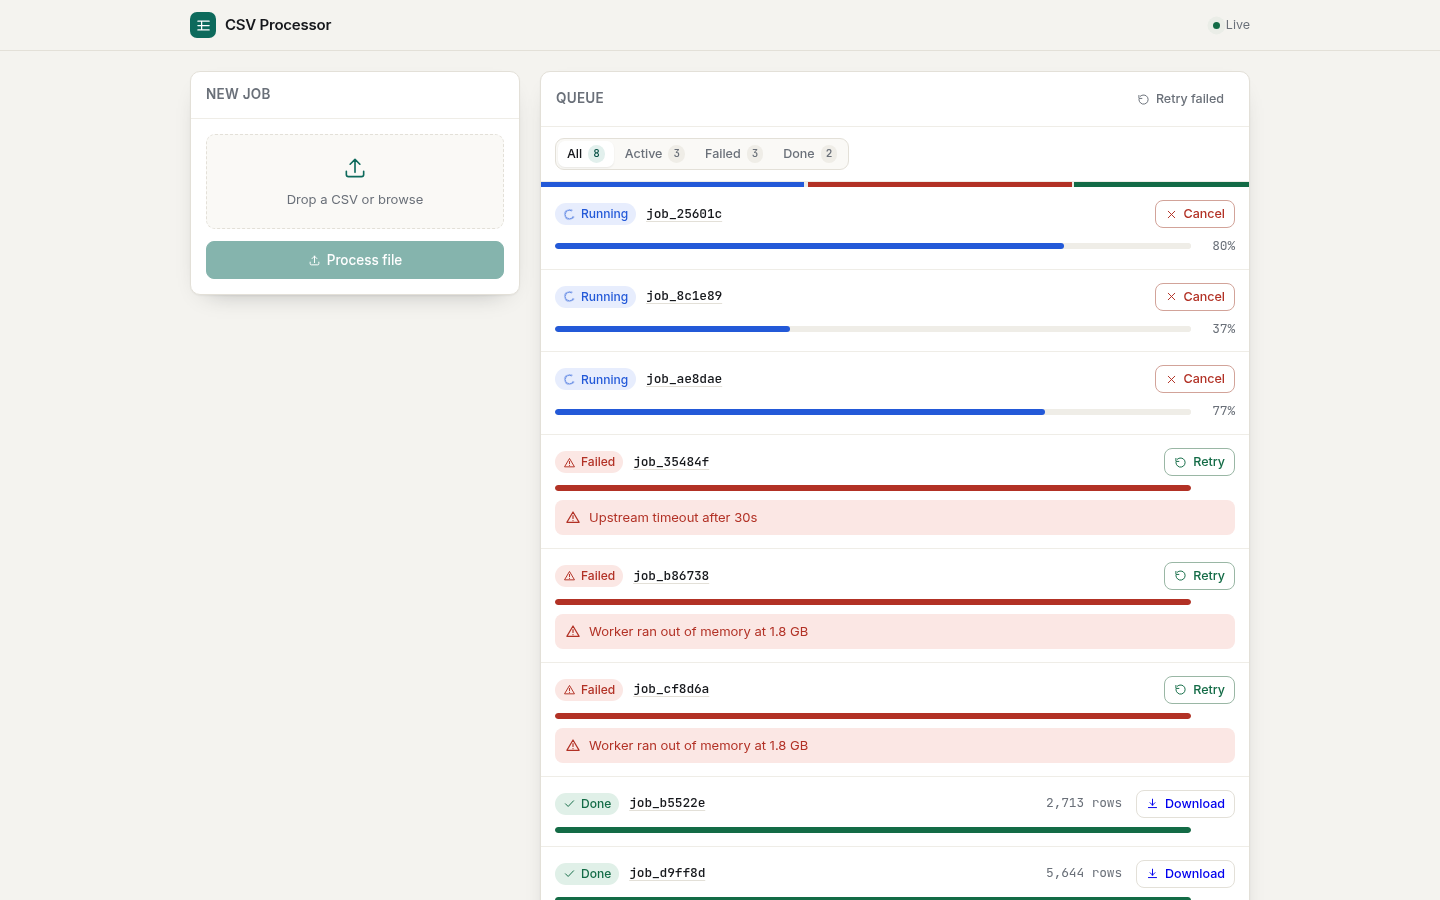1440x900 pixels.
Task: Click the "5,644 rows" count
Action: click(1084, 873)
